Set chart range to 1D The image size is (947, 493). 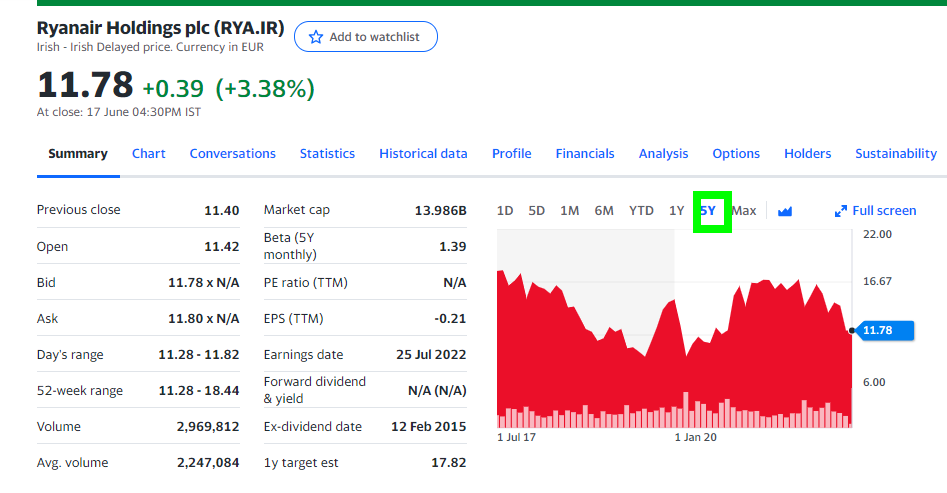(505, 211)
